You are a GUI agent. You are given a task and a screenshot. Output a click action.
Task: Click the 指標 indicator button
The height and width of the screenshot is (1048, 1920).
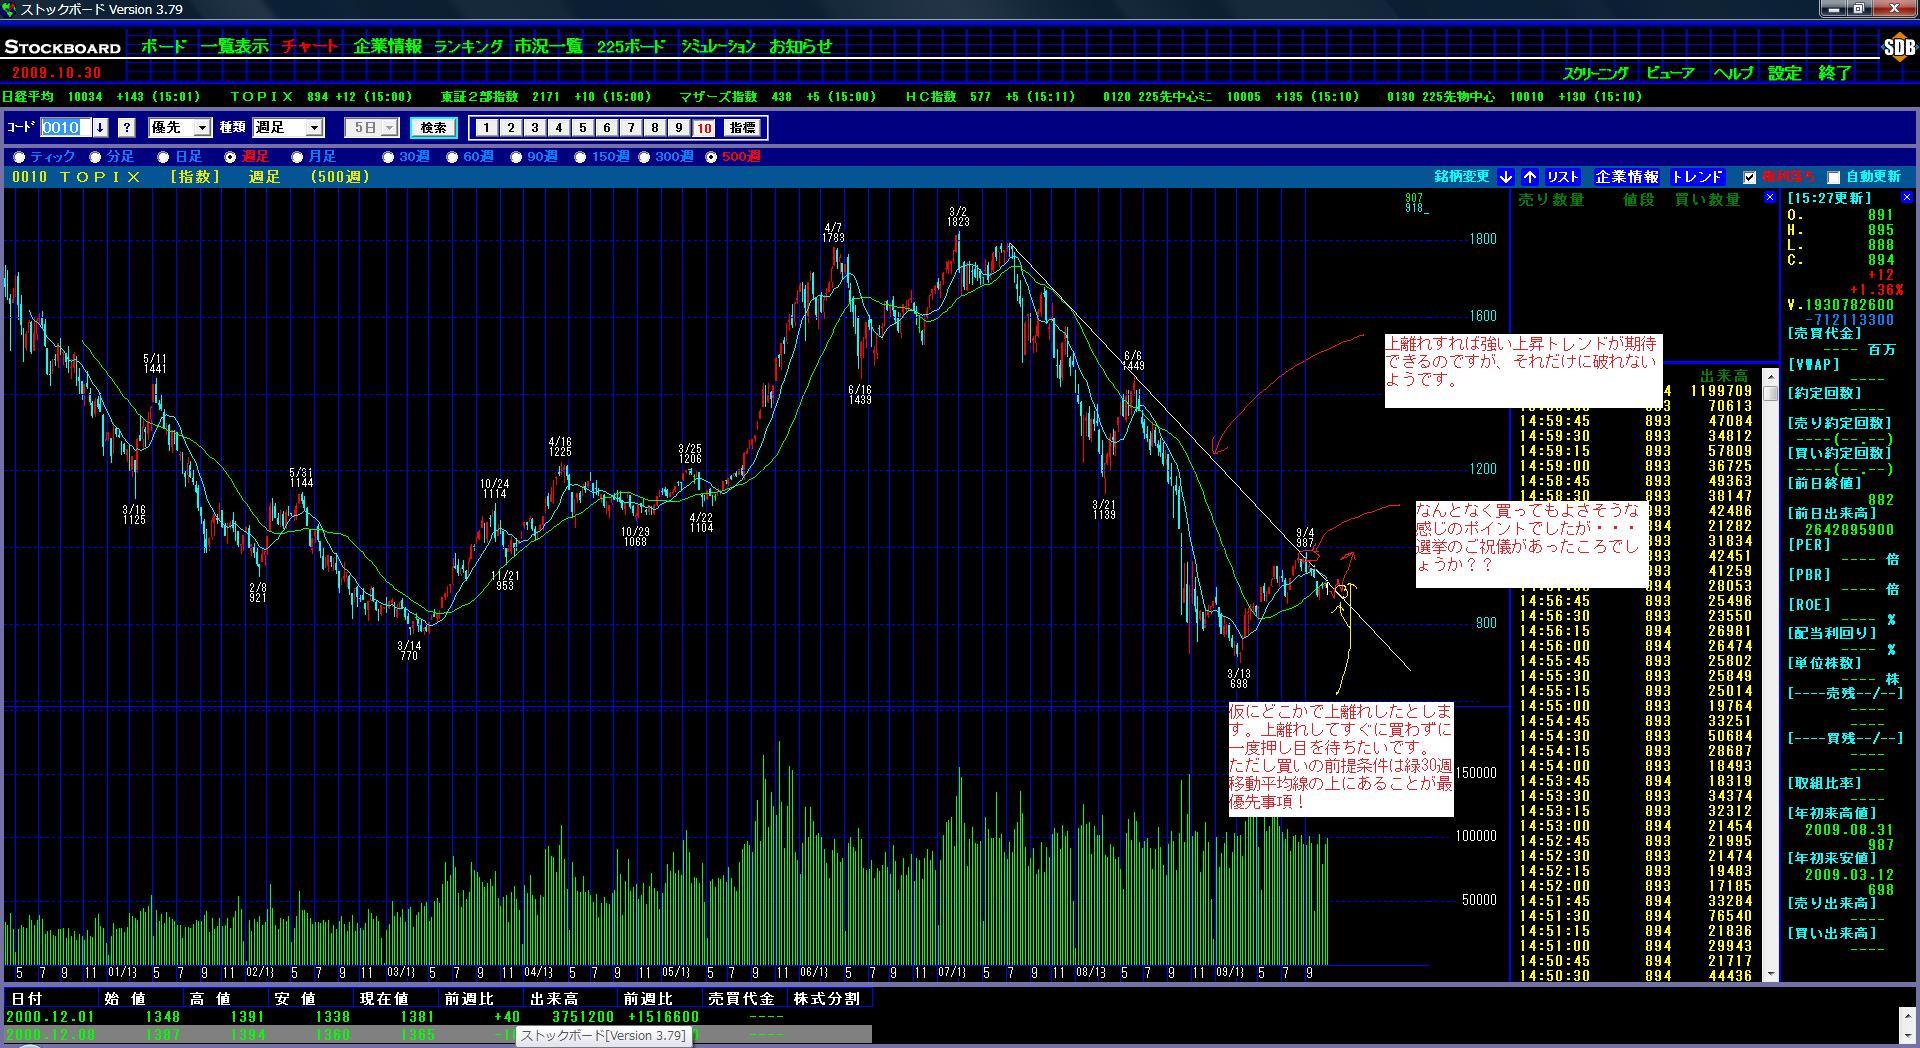tap(742, 127)
